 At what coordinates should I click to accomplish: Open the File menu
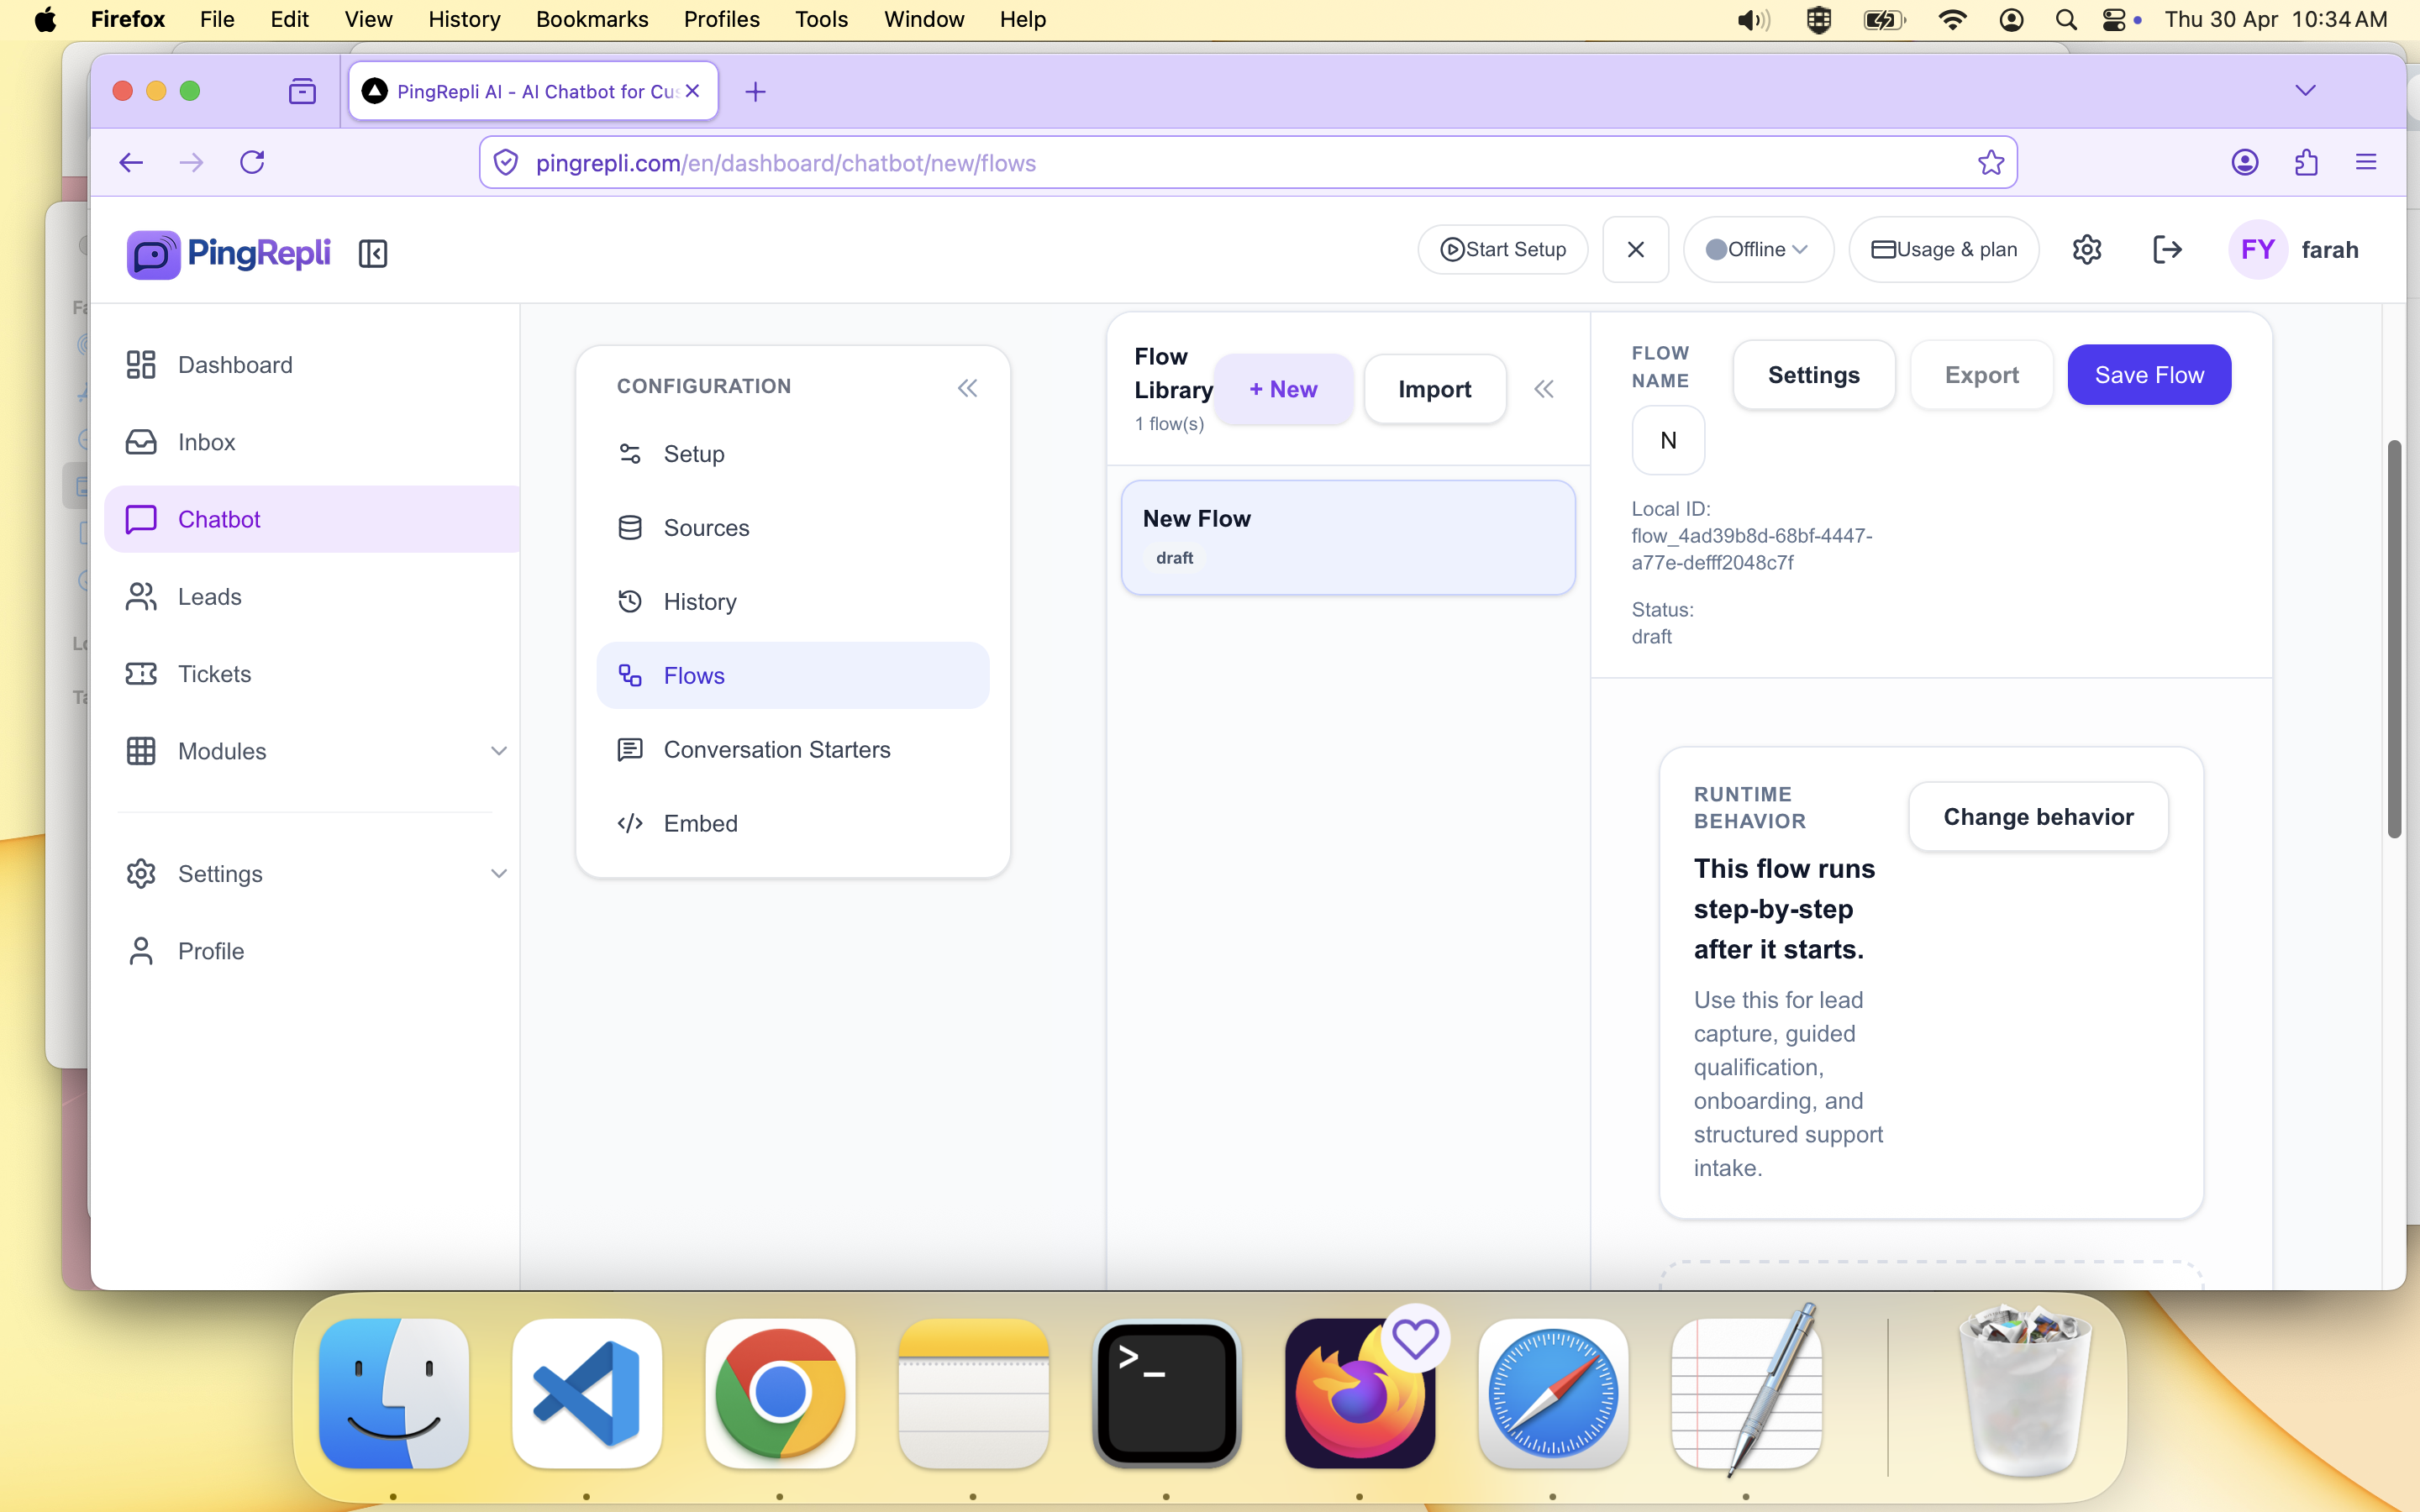pyautogui.click(x=217, y=19)
